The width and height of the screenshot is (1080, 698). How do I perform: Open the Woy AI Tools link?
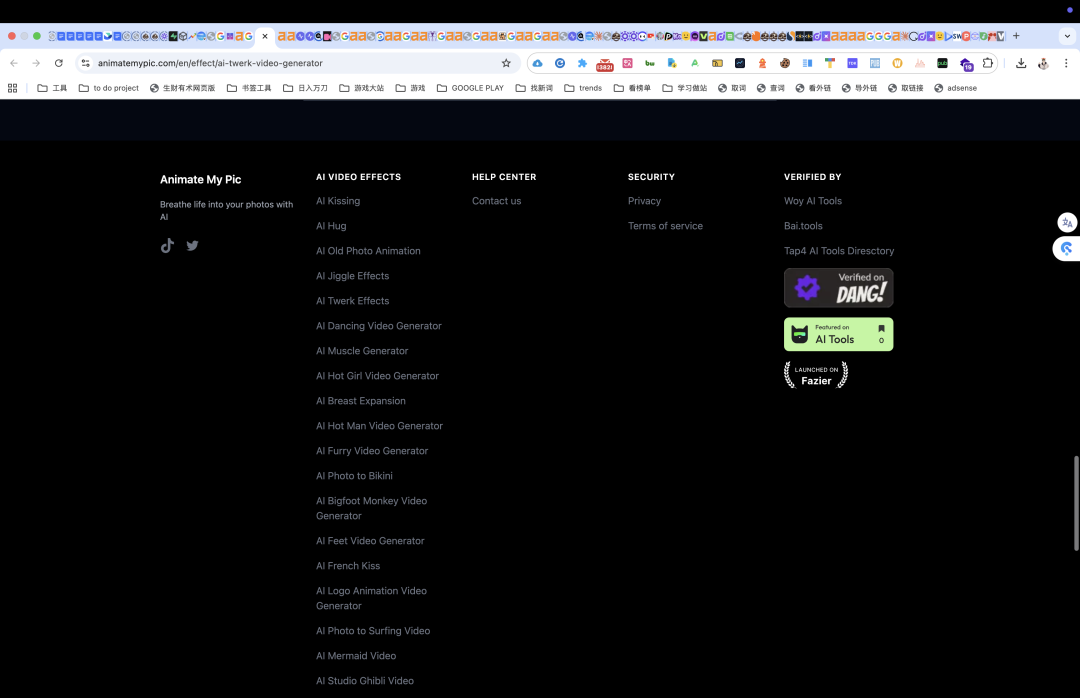point(812,201)
